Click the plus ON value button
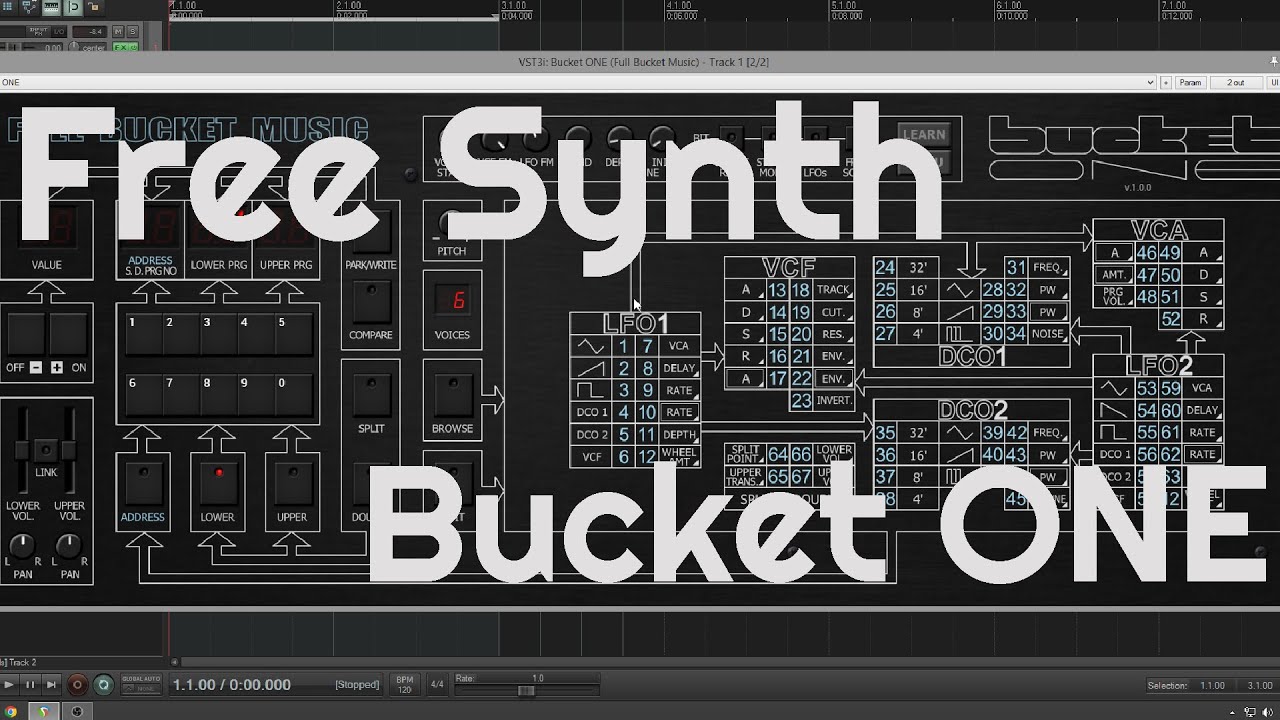The height and width of the screenshot is (720, 1280). [x=67, y=336]
